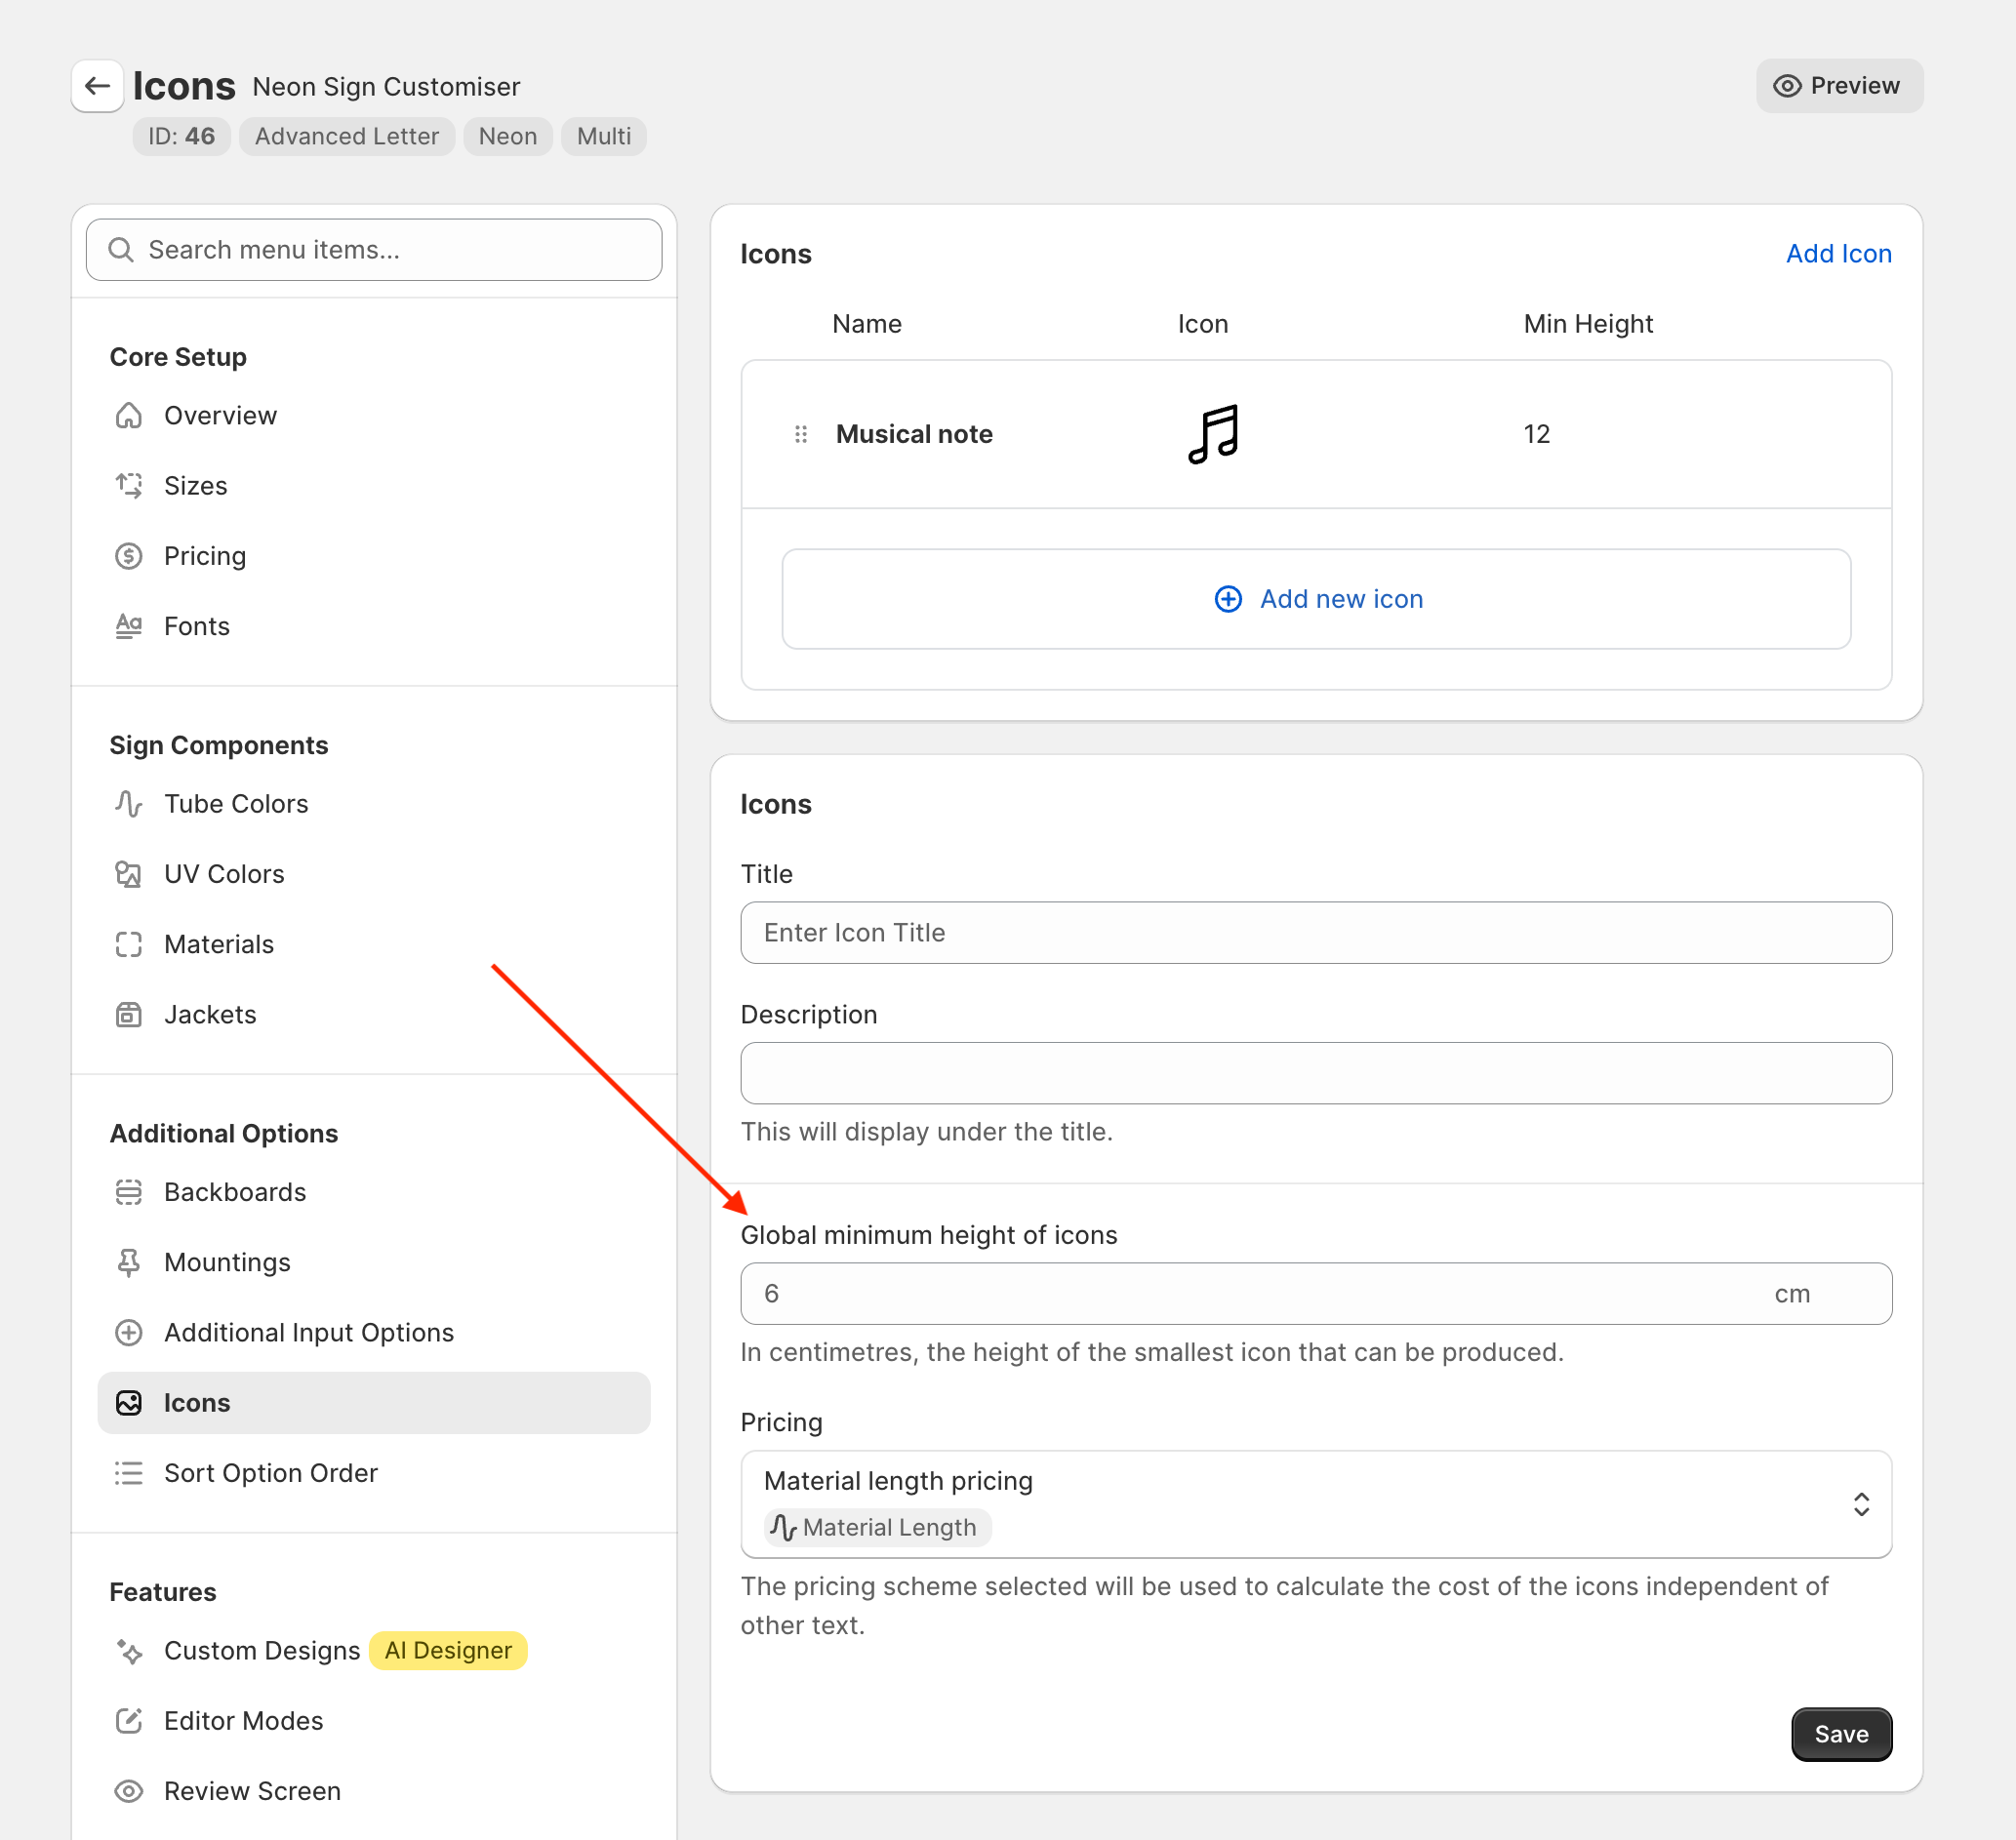Click the Pricing dollar icon in sidebar
This screenshot has width=2016, height=1840.
point(129,556)
